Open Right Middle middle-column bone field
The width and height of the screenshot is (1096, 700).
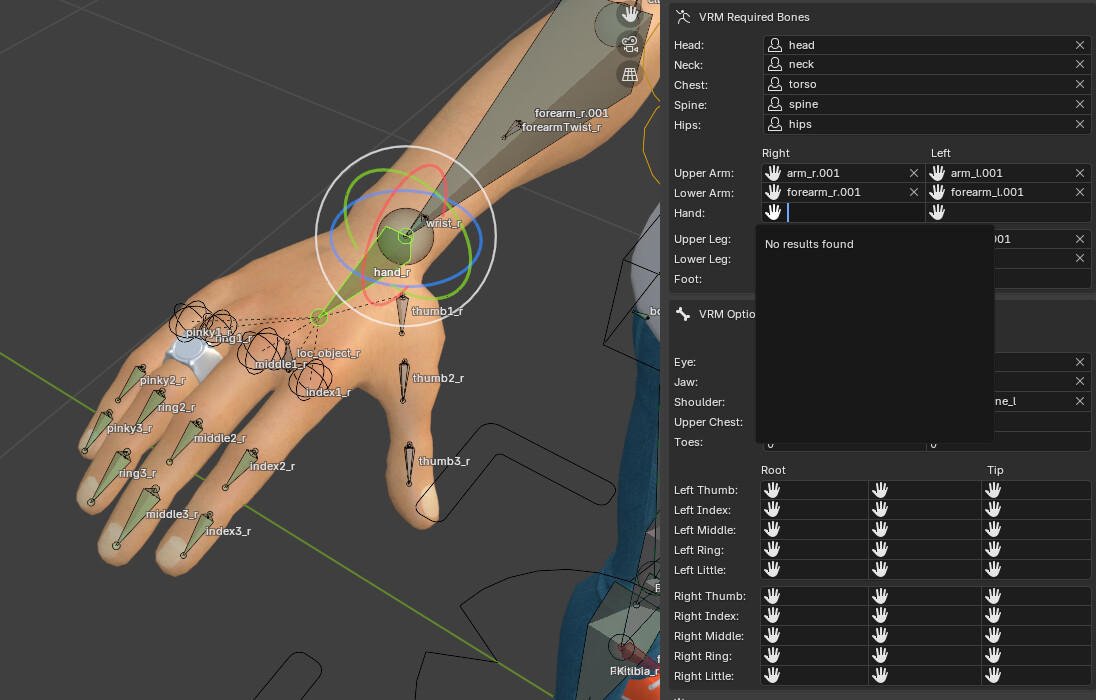coord(925,636)
